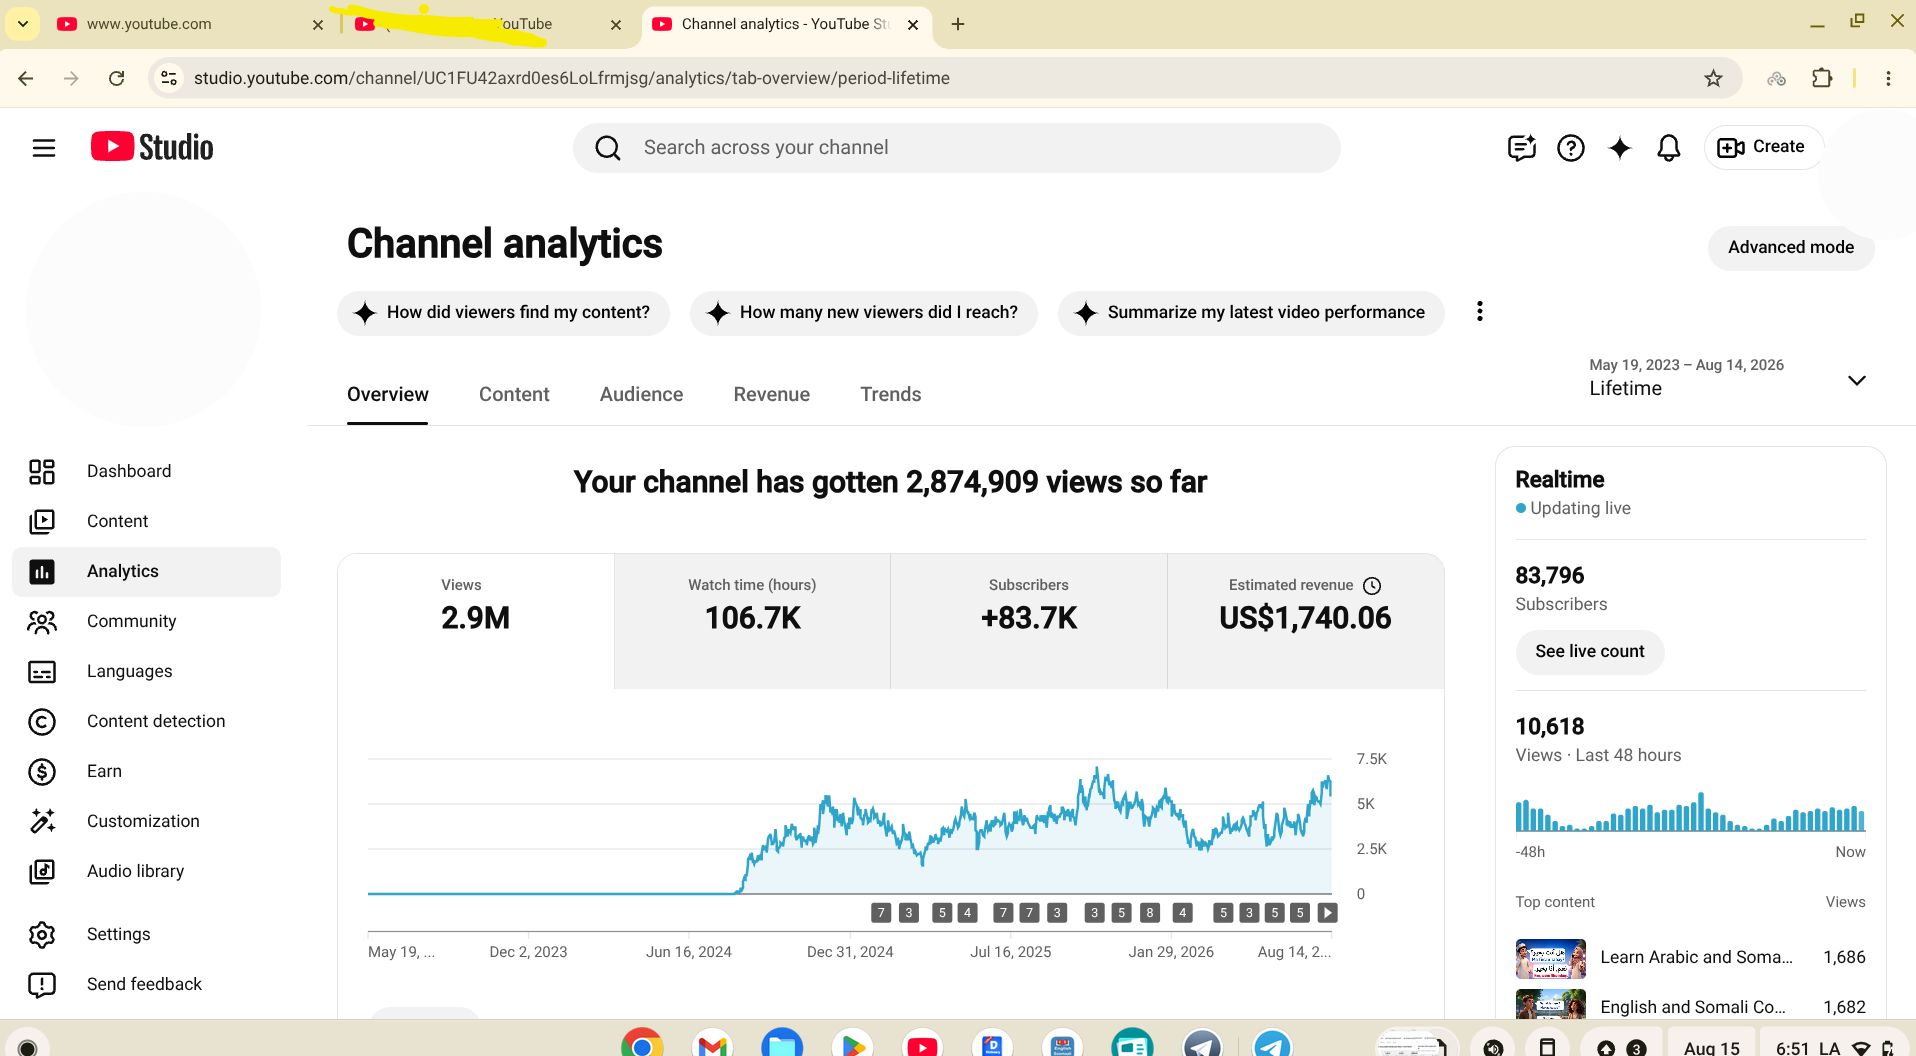Open the Studio hamburger menu
The width and height of the screenshot is (1916, 1056).
pyautogui.click(x=44, y=148)
